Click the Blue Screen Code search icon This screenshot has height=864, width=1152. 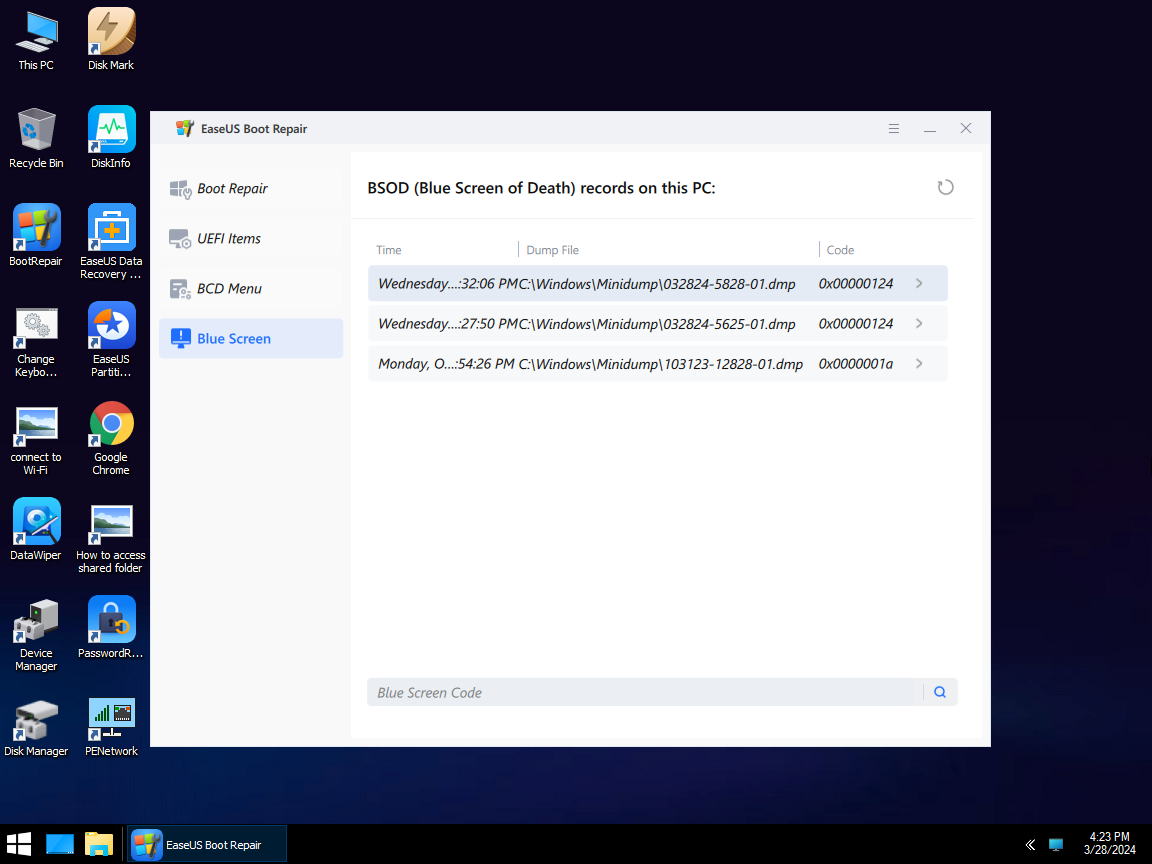coord(940,692)
